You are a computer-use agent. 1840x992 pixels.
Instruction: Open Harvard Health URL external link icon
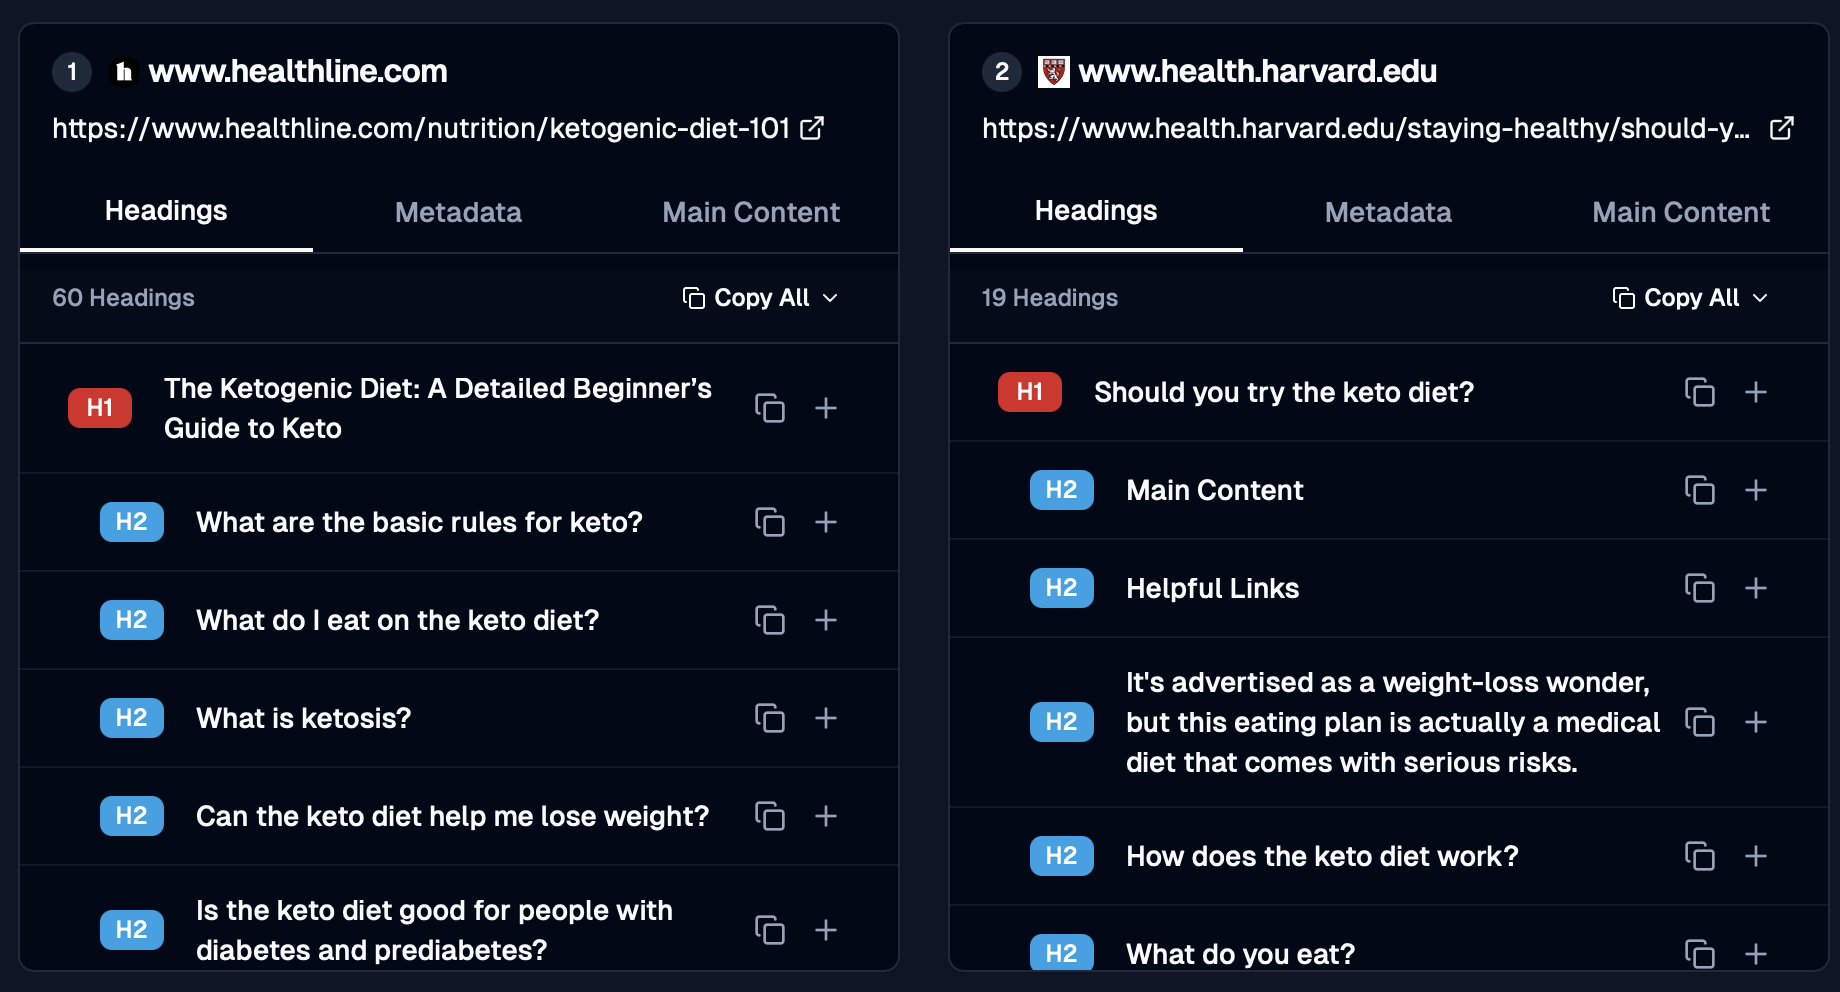(1781, 128)
